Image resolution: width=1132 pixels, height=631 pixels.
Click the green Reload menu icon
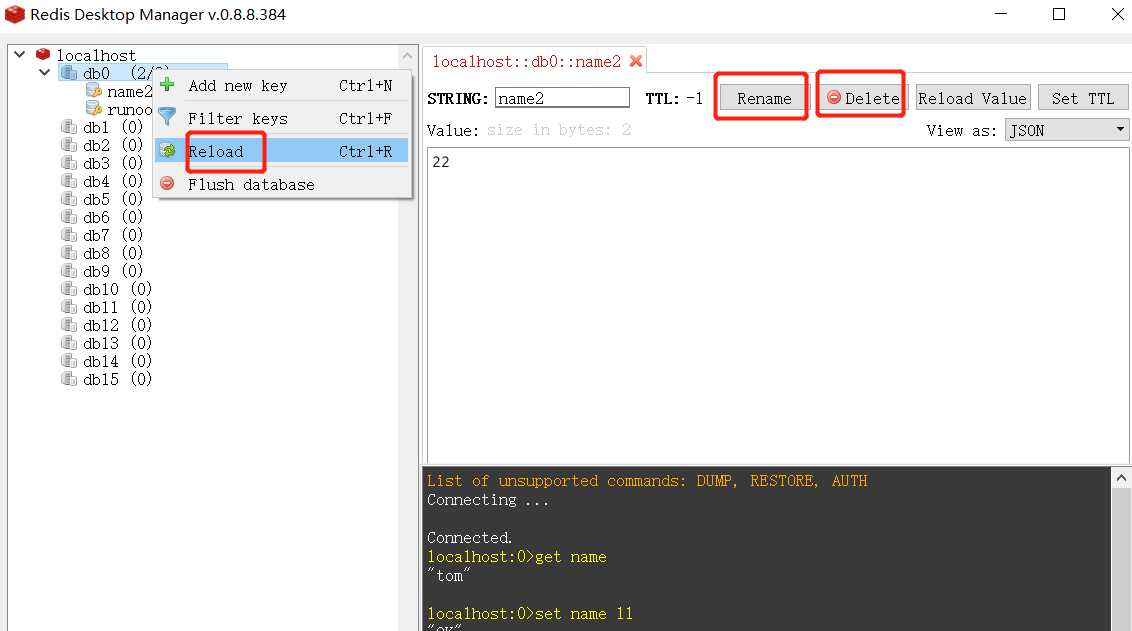(x=167, y=150)
